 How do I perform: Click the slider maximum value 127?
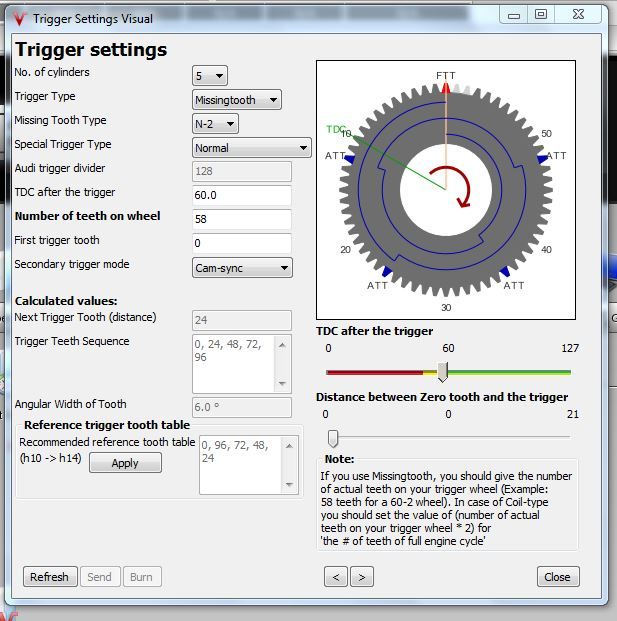click(x=570, y=348)
